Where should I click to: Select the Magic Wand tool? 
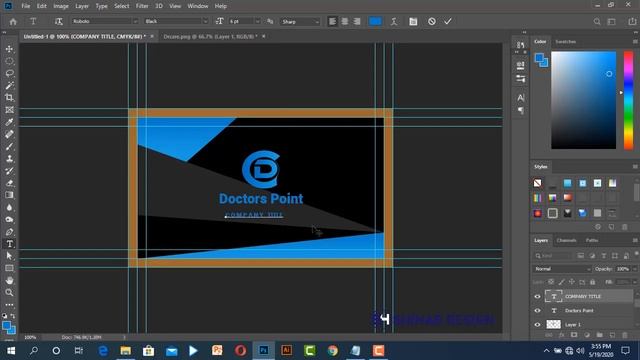pyautogui.click(x=9, y=86)
